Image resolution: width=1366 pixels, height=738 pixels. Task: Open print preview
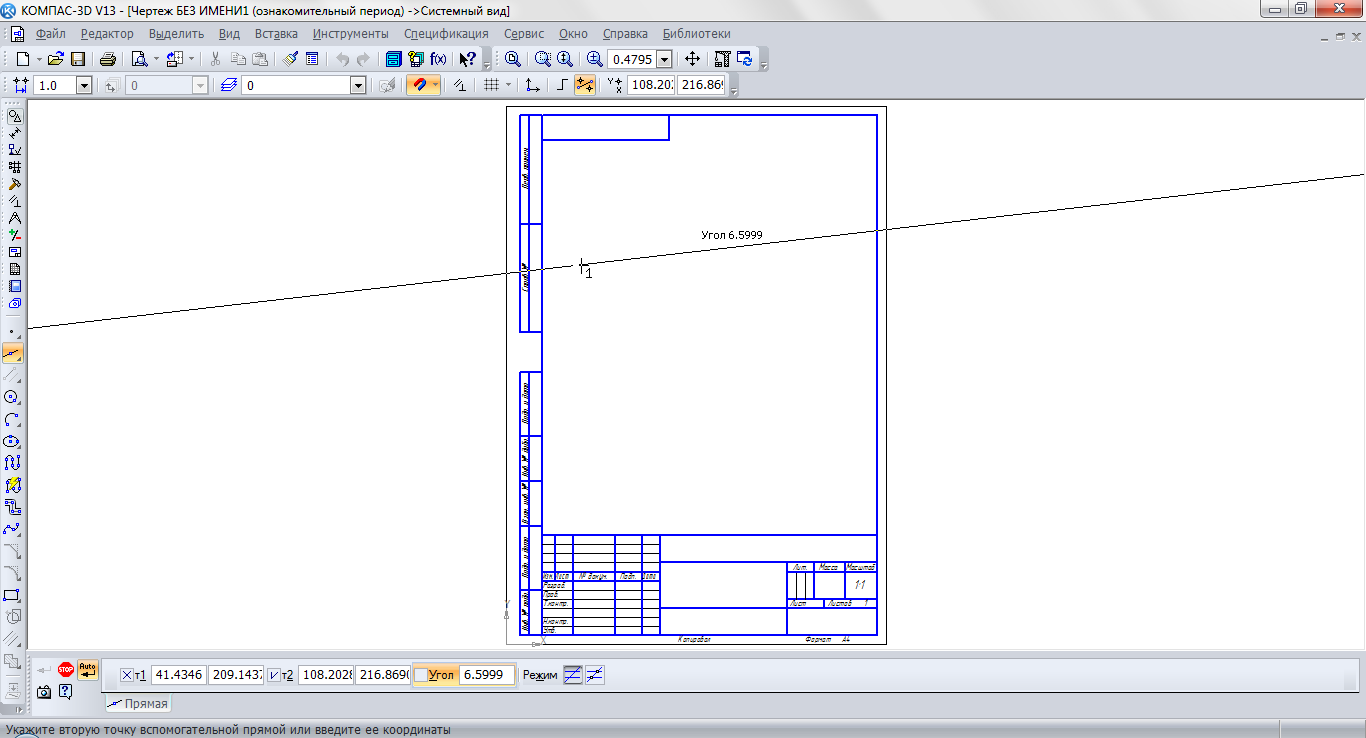coord(140,59)
